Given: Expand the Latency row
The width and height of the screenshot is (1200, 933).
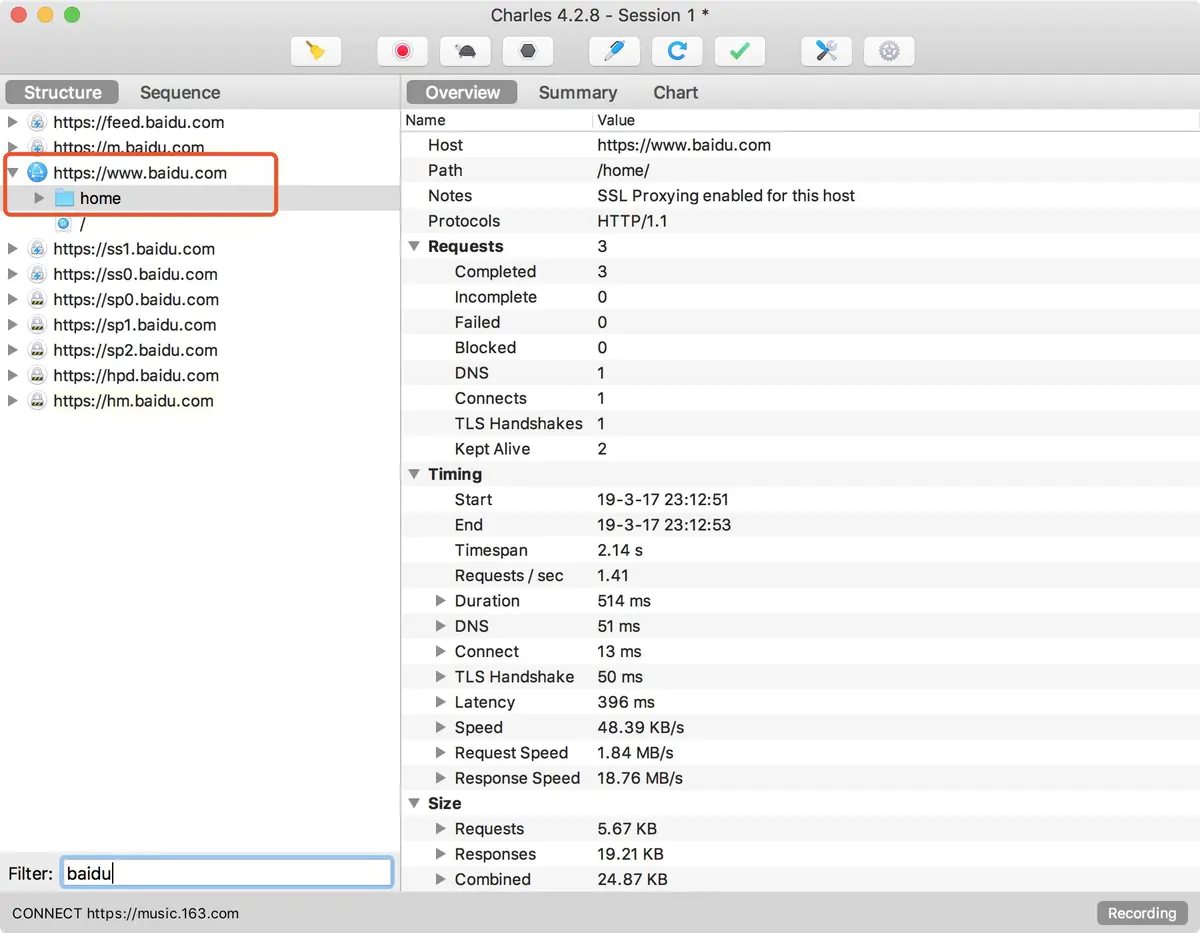Looking at the screenshot, I should 440,702.
